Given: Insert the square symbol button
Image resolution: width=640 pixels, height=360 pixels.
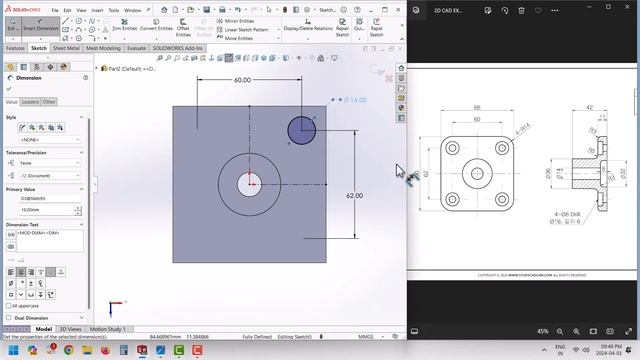Looking at the screenshot, I should (11, 294).
